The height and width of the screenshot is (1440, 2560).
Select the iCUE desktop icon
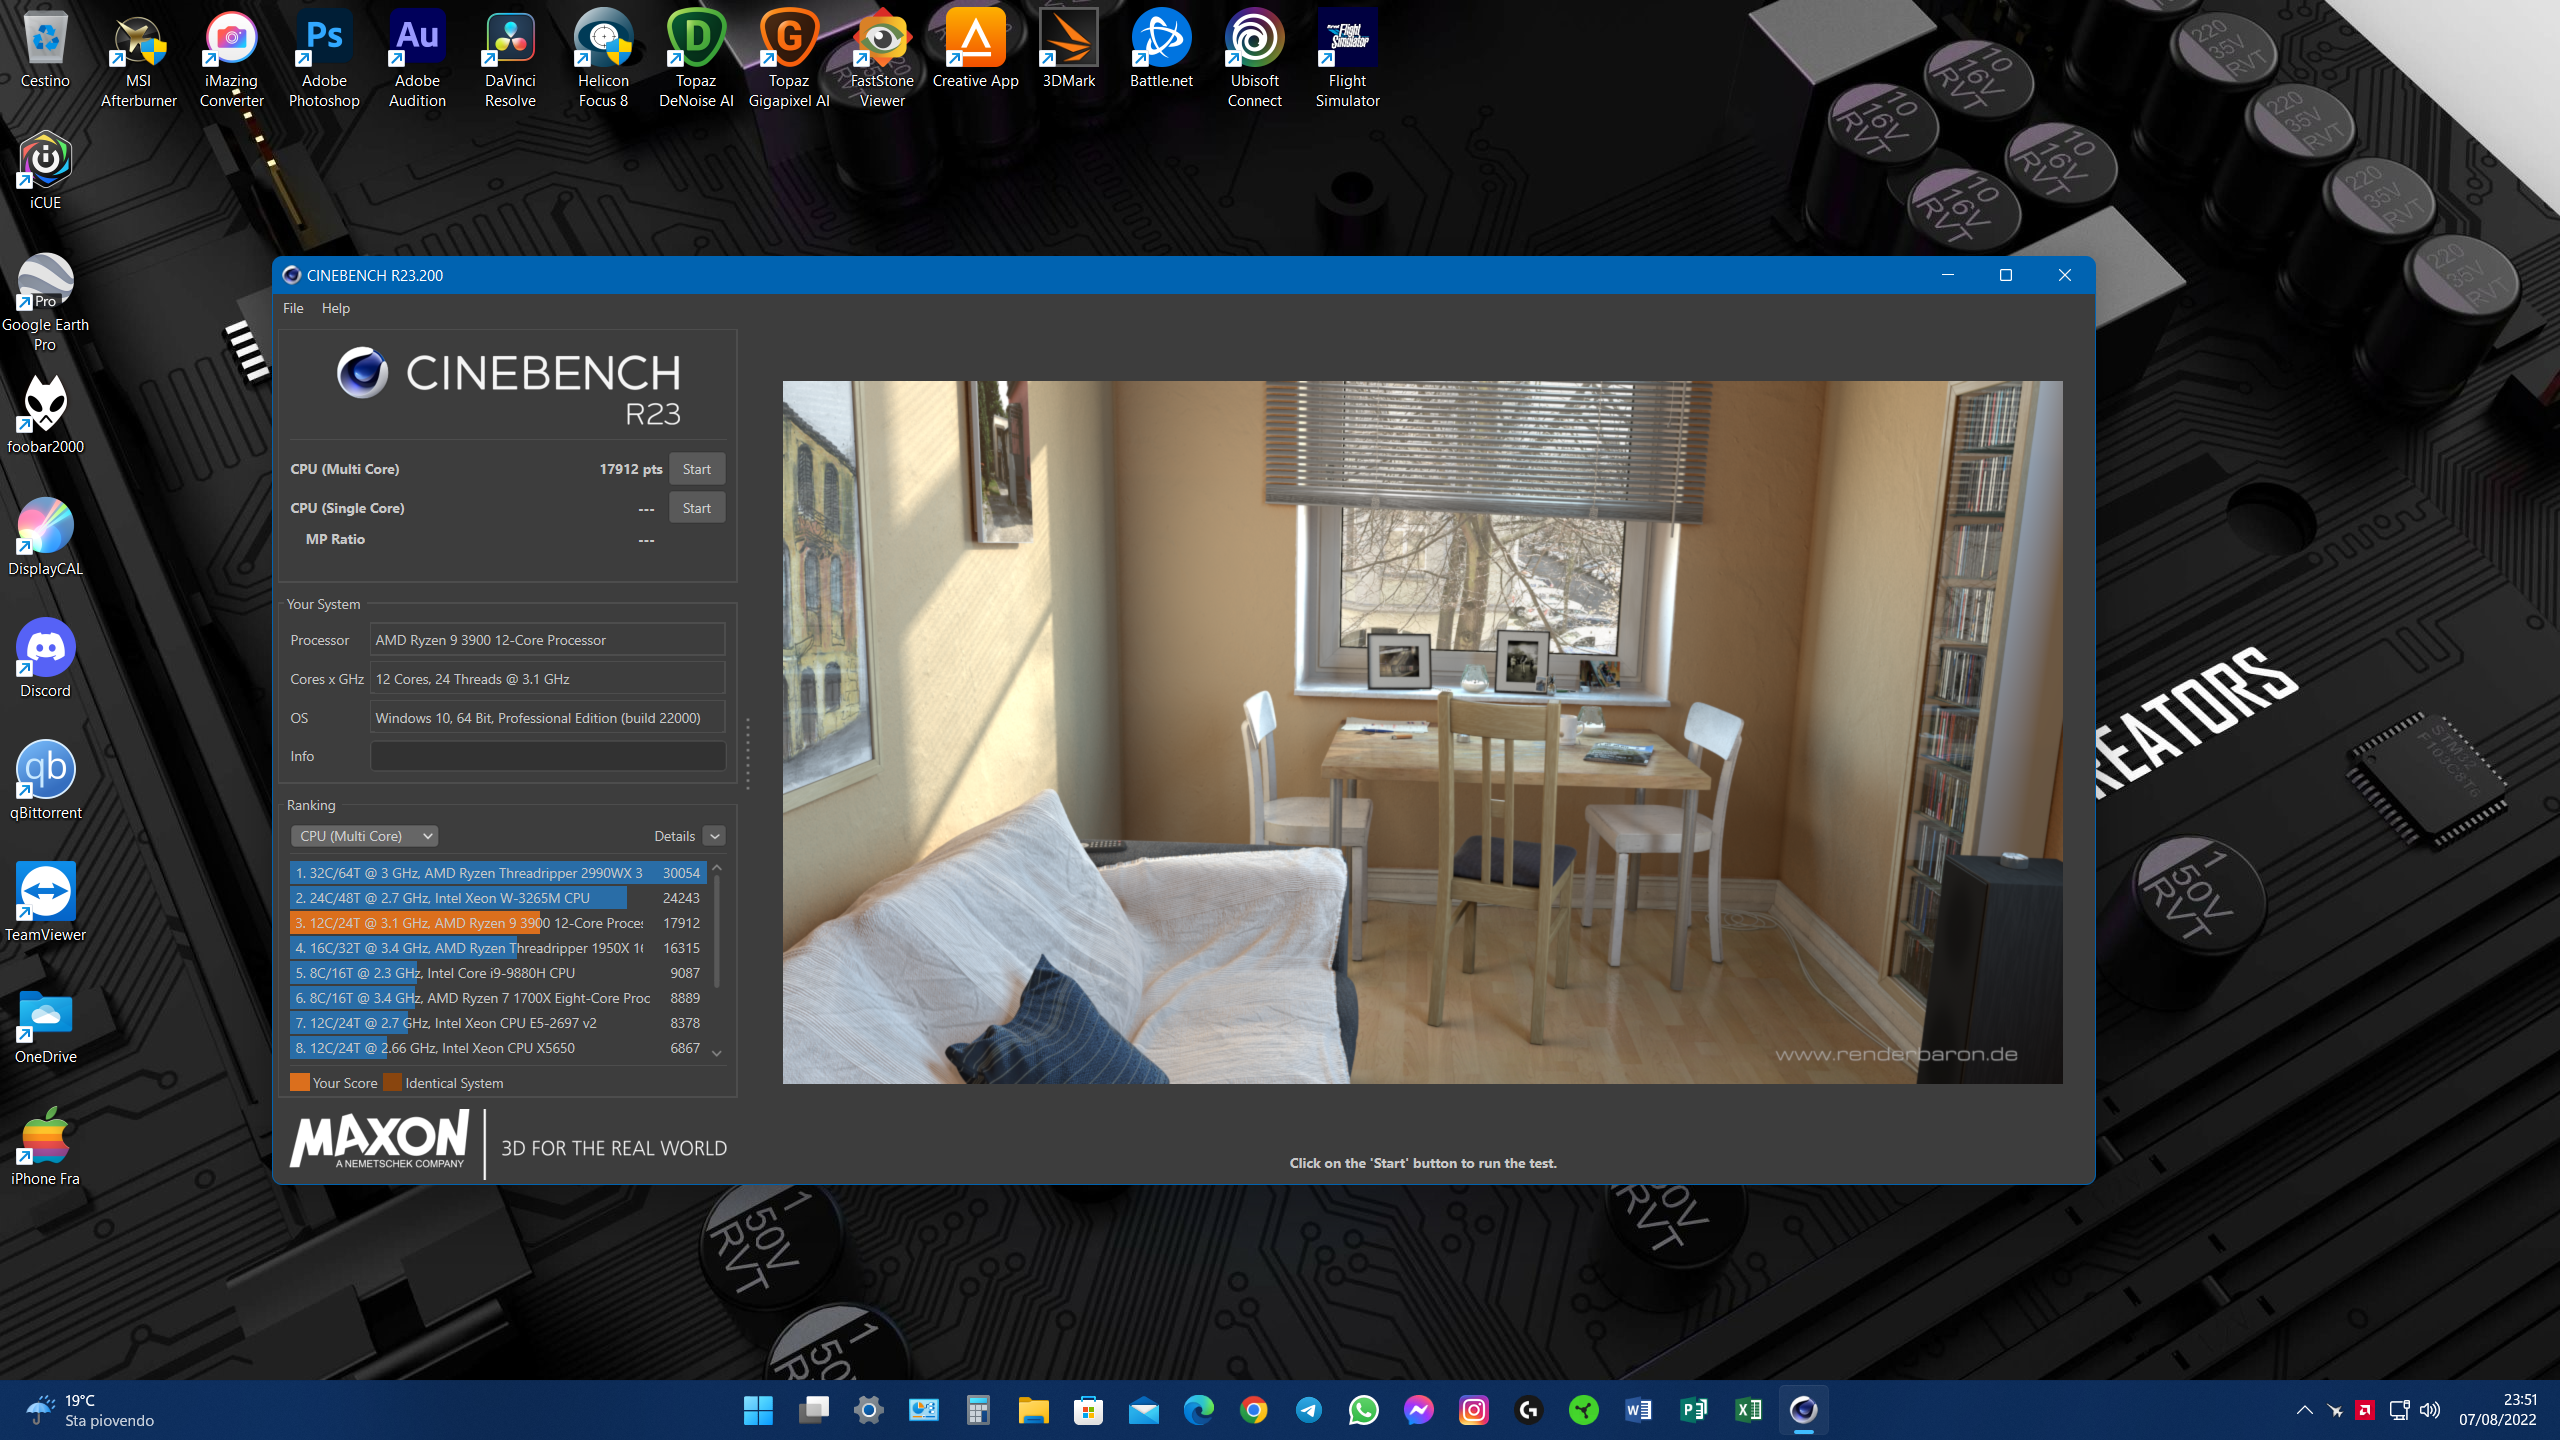[45, 172]
